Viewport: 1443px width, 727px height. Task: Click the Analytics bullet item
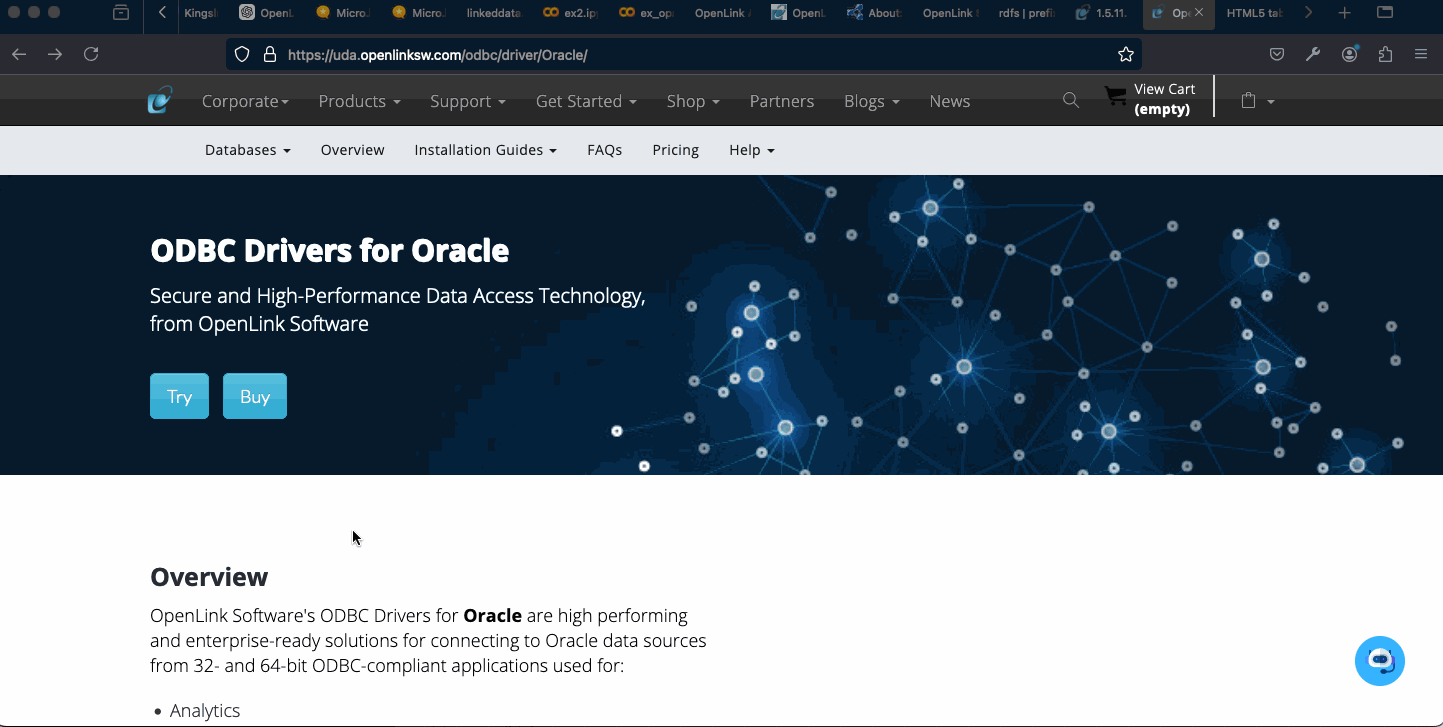(x=205, y=710)
